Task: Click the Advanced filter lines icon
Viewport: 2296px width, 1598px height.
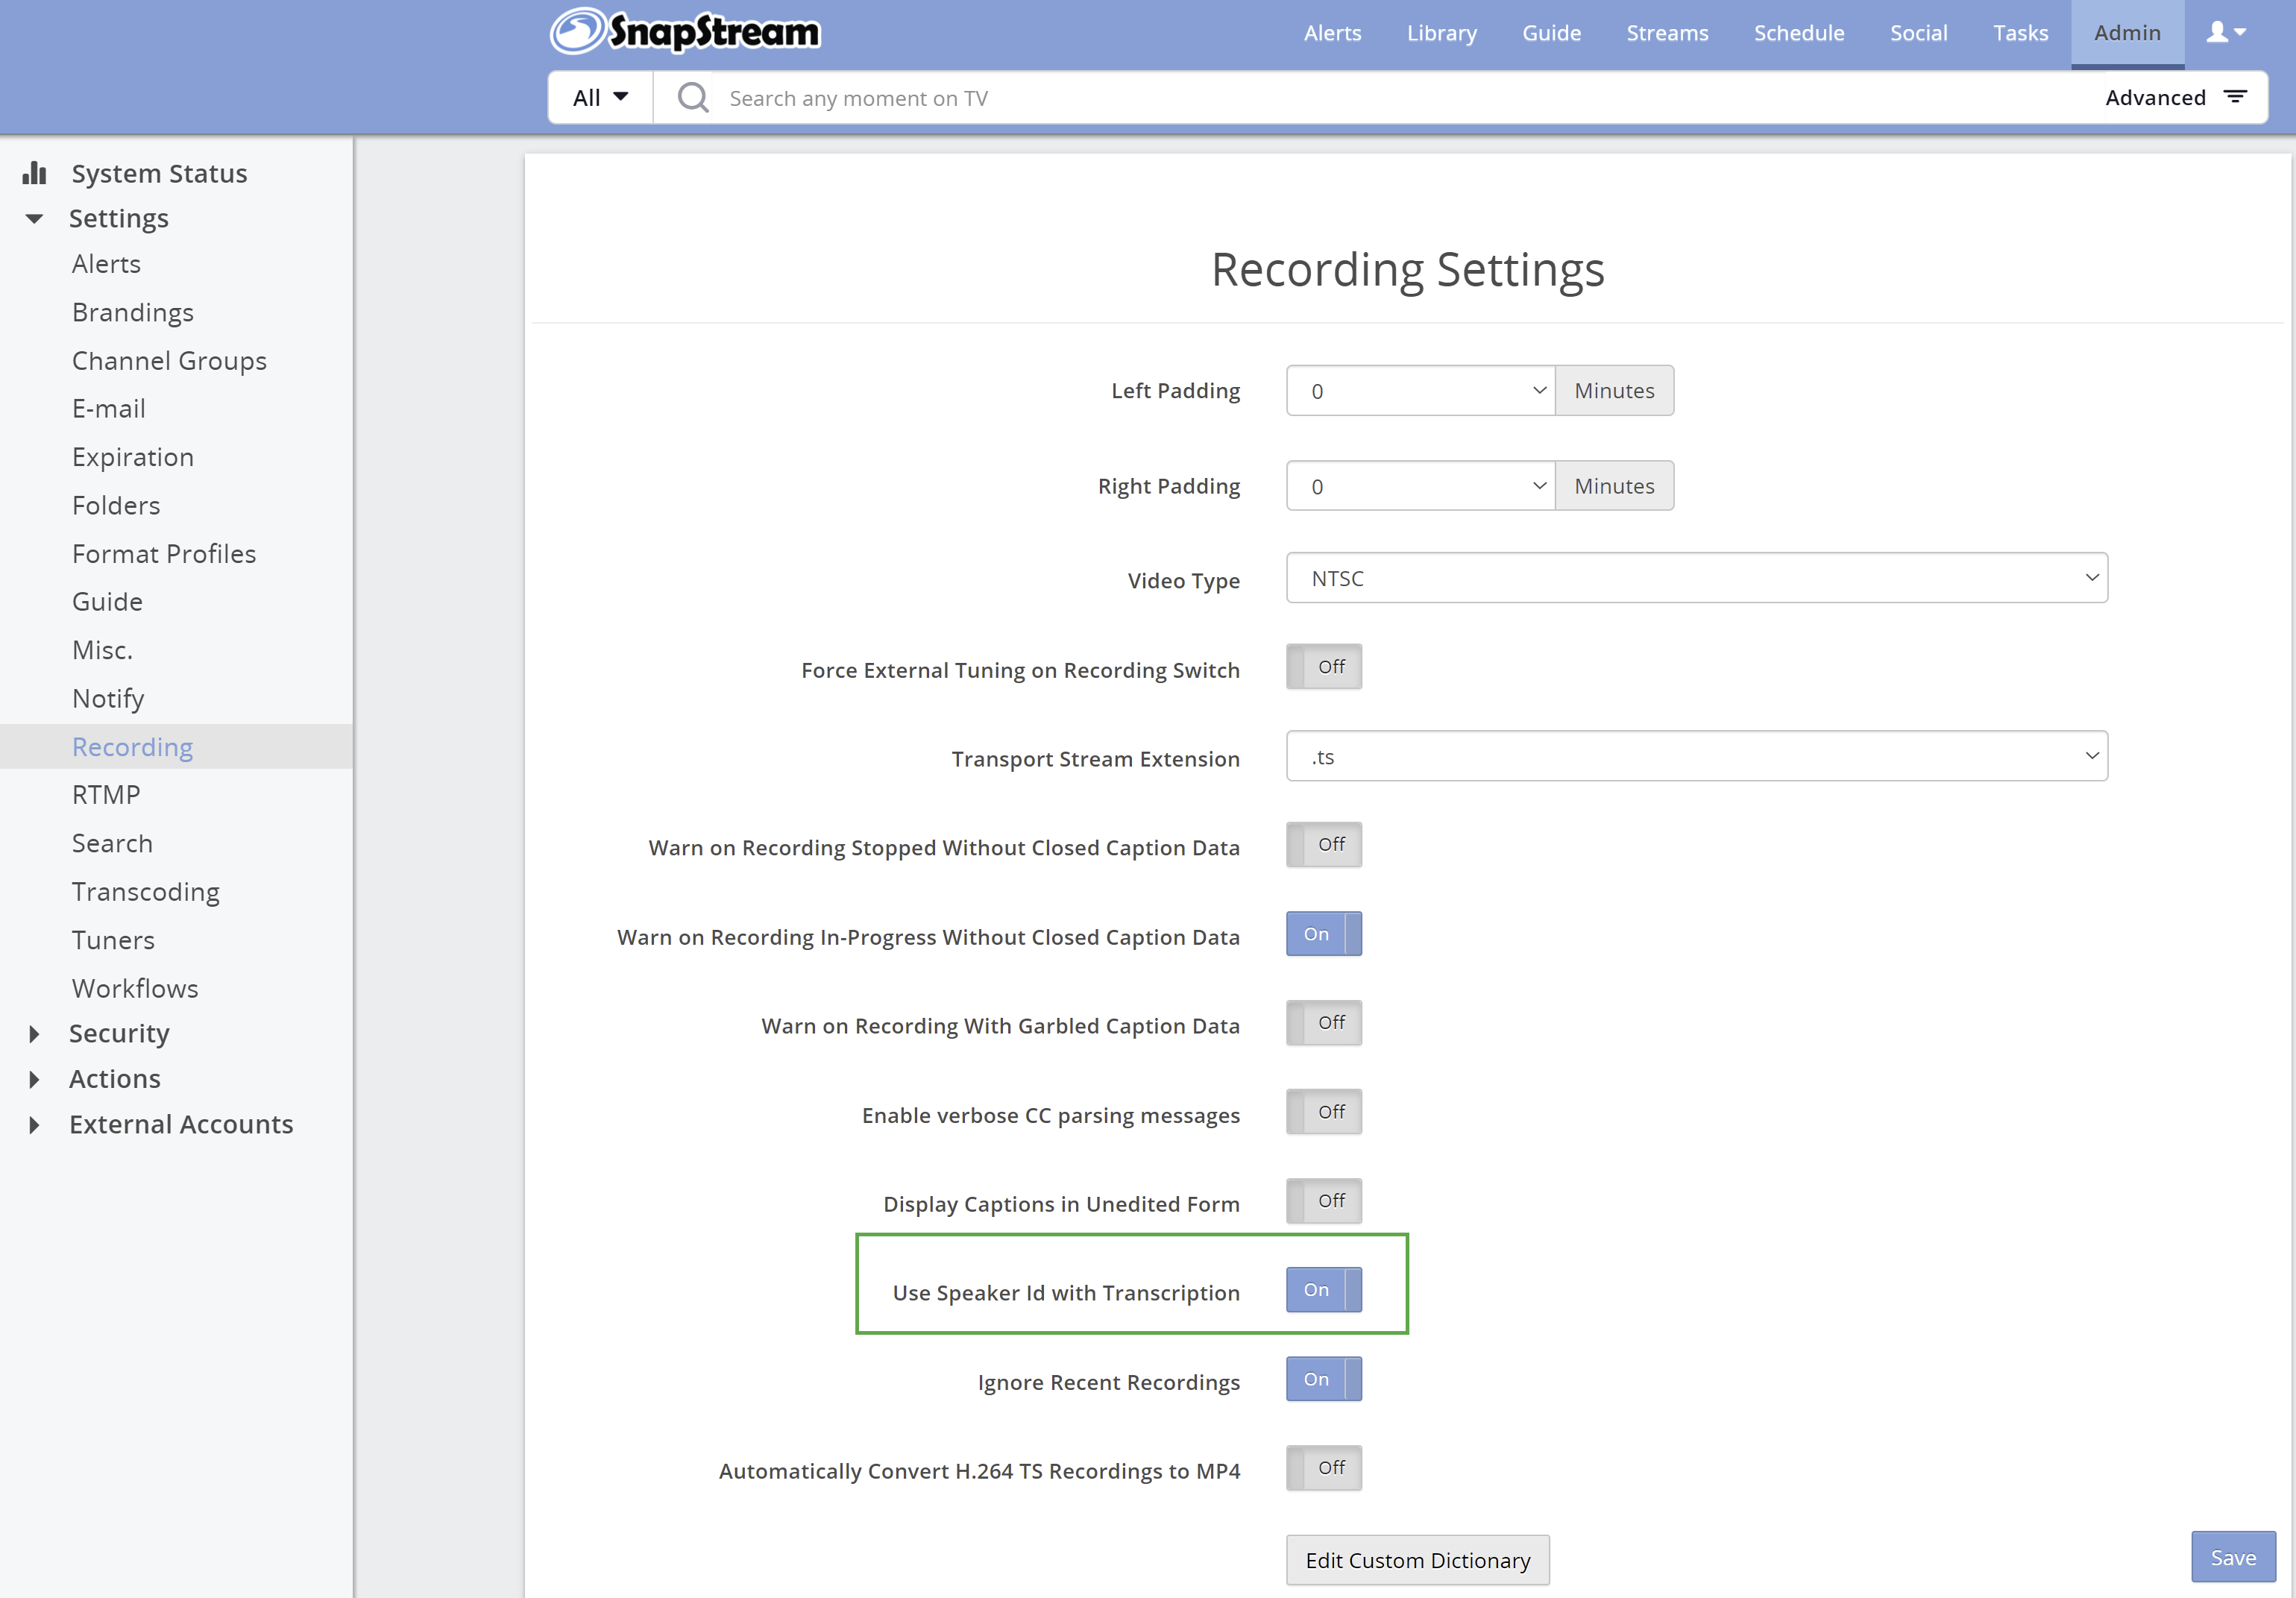Action: pos(2235,97)
